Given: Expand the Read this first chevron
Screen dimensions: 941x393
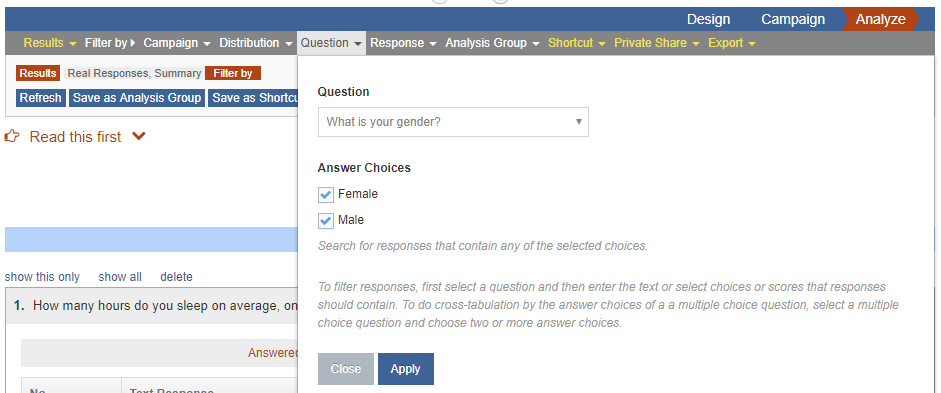Looking at the screenshot, I should point(139,137).
